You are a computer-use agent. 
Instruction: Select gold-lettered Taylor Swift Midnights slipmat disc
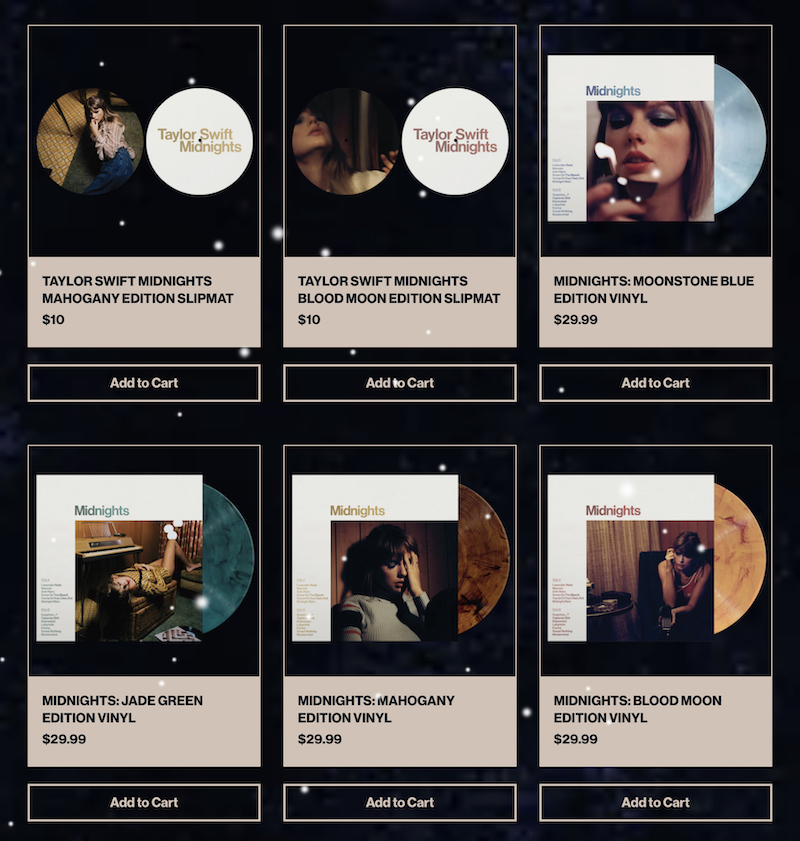(199, 141)
